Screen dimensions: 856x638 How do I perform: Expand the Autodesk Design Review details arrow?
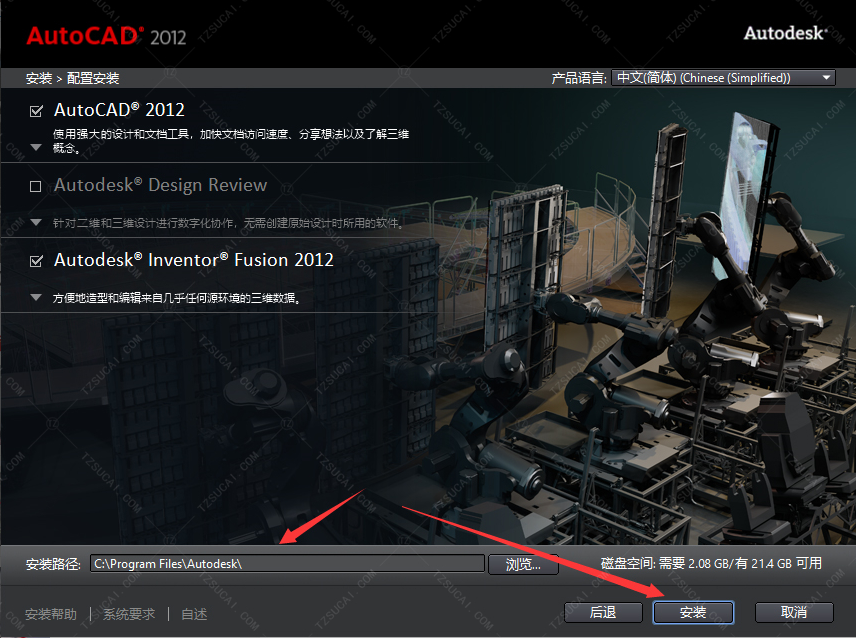37,222
